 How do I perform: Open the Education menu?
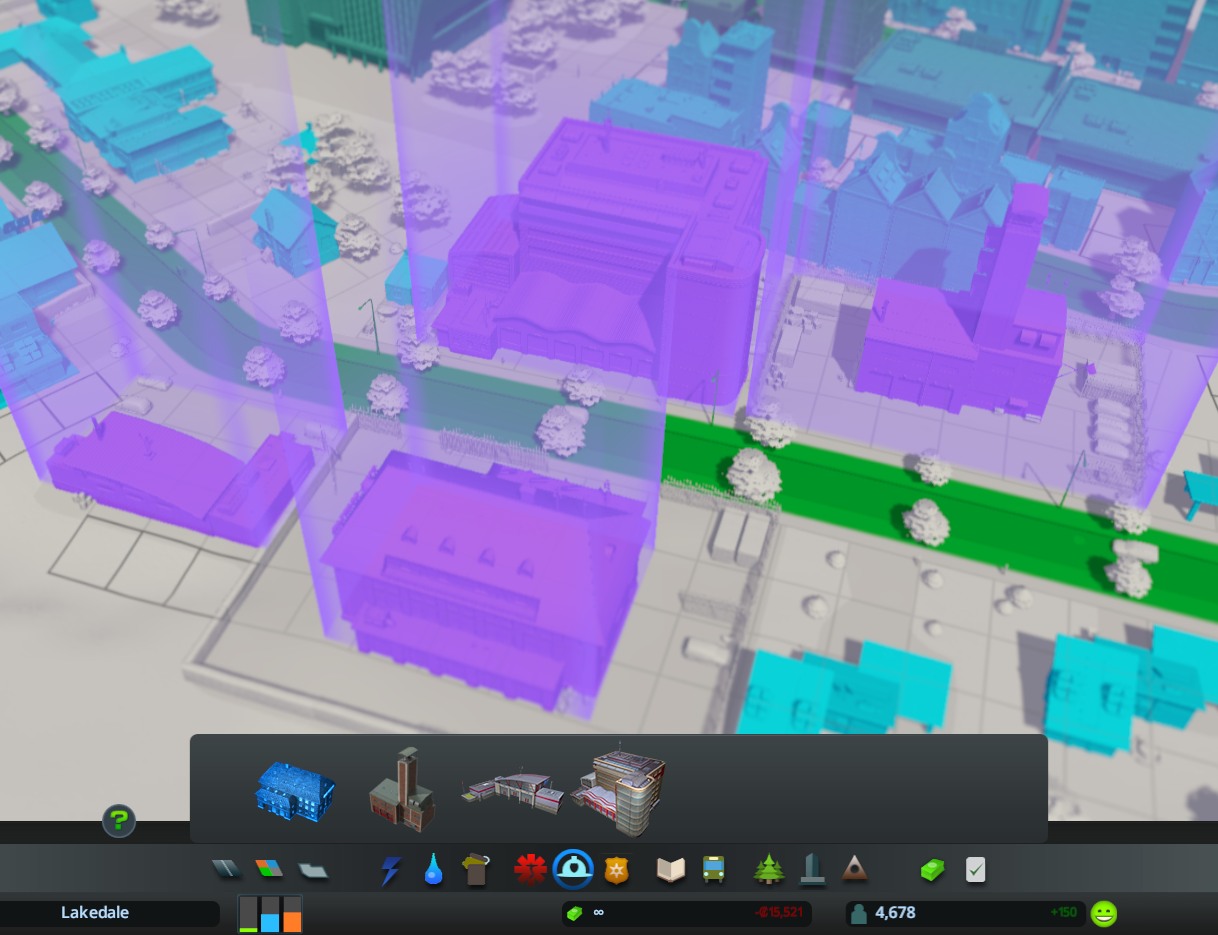(670, 870)
